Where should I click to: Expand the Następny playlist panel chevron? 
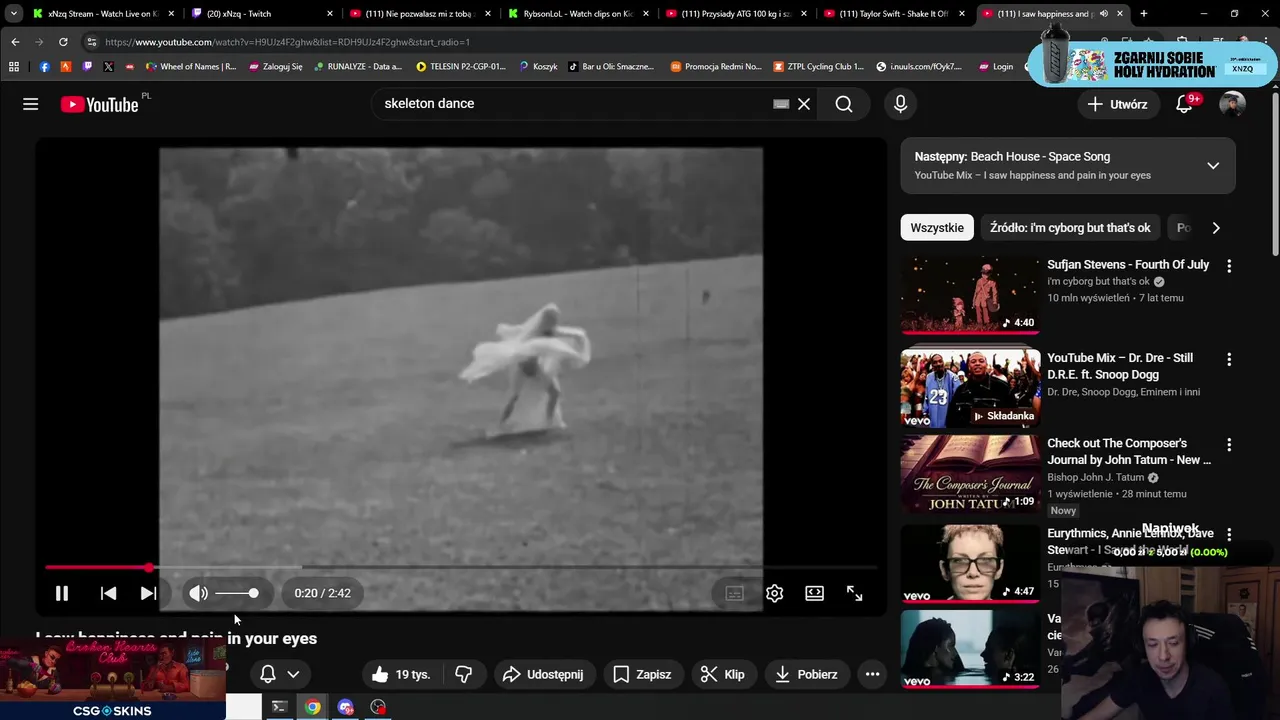(1213, 165)
